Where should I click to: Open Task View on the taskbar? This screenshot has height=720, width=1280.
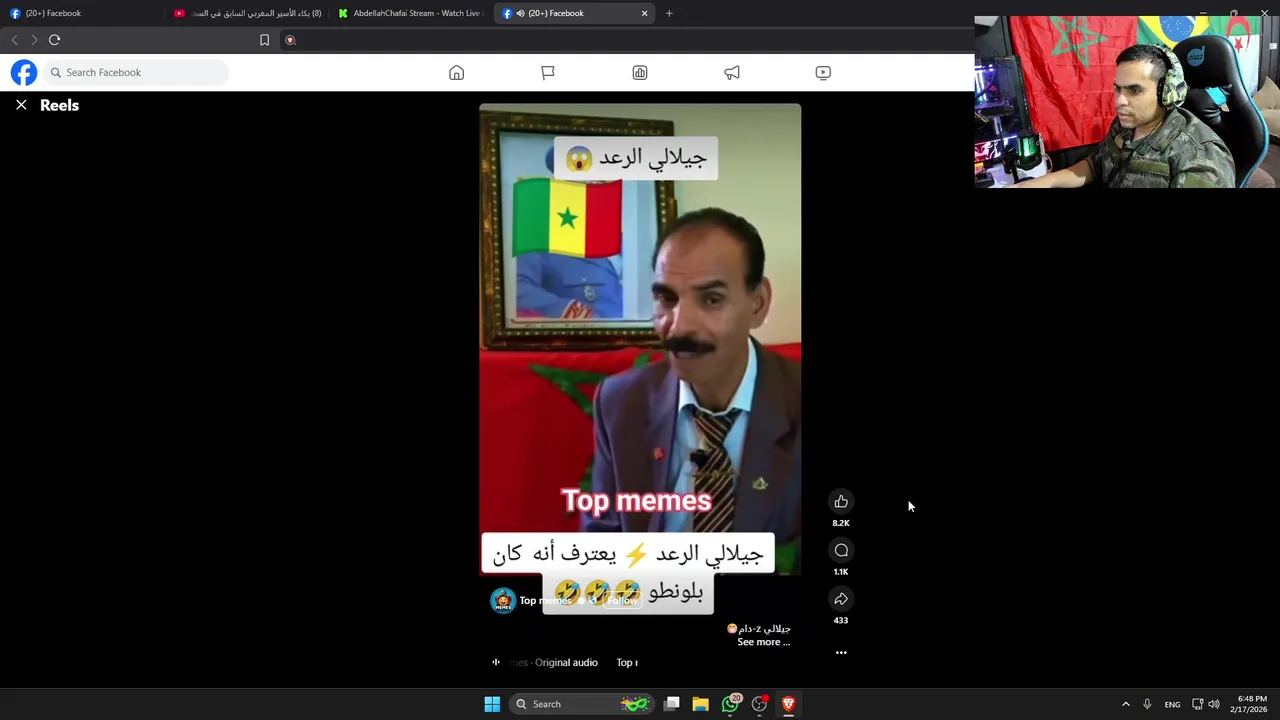tap(672, 704)
